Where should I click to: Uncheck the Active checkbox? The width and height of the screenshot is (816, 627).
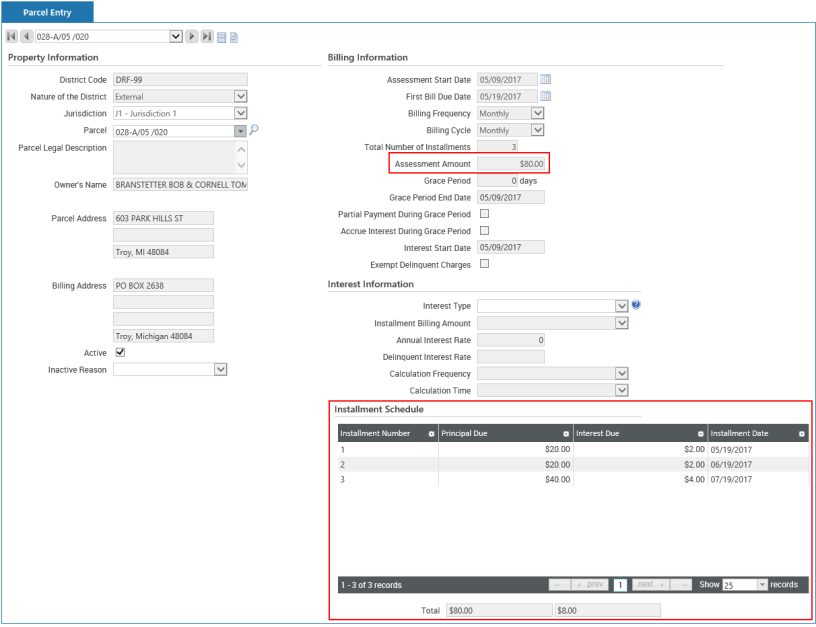[121, 353]
